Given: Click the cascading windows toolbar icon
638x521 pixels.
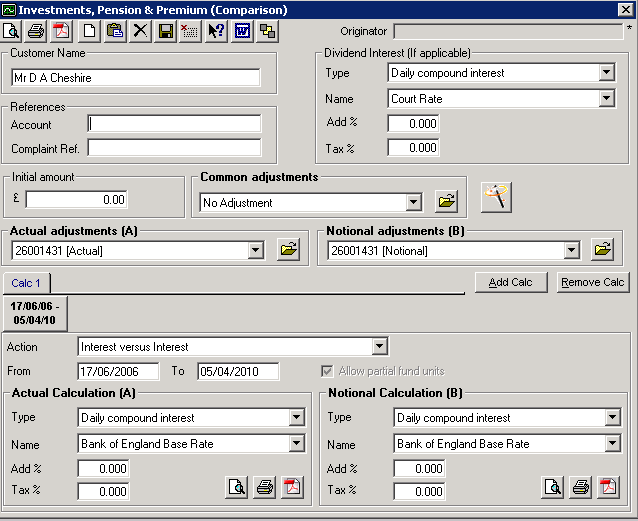Looking at the screenshot, I should (x=267, y=31).
